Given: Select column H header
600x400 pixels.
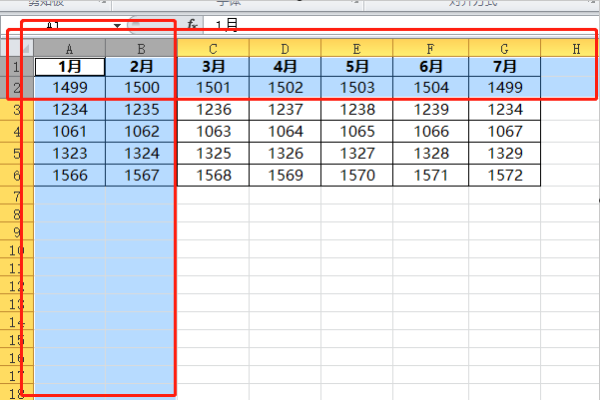Looking at the screenshot, I should coord(570,49).
